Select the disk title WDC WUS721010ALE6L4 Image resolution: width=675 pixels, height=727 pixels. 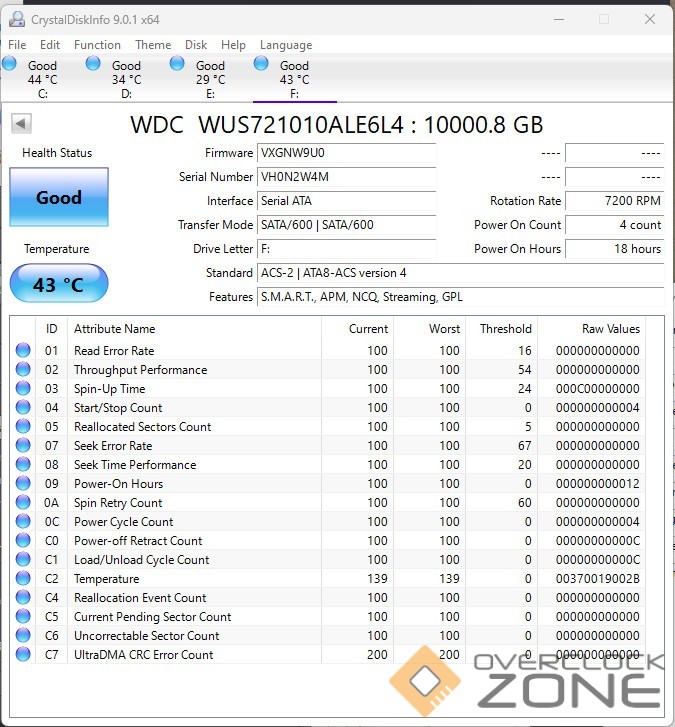pyautogui.click(x=267, y=125)
